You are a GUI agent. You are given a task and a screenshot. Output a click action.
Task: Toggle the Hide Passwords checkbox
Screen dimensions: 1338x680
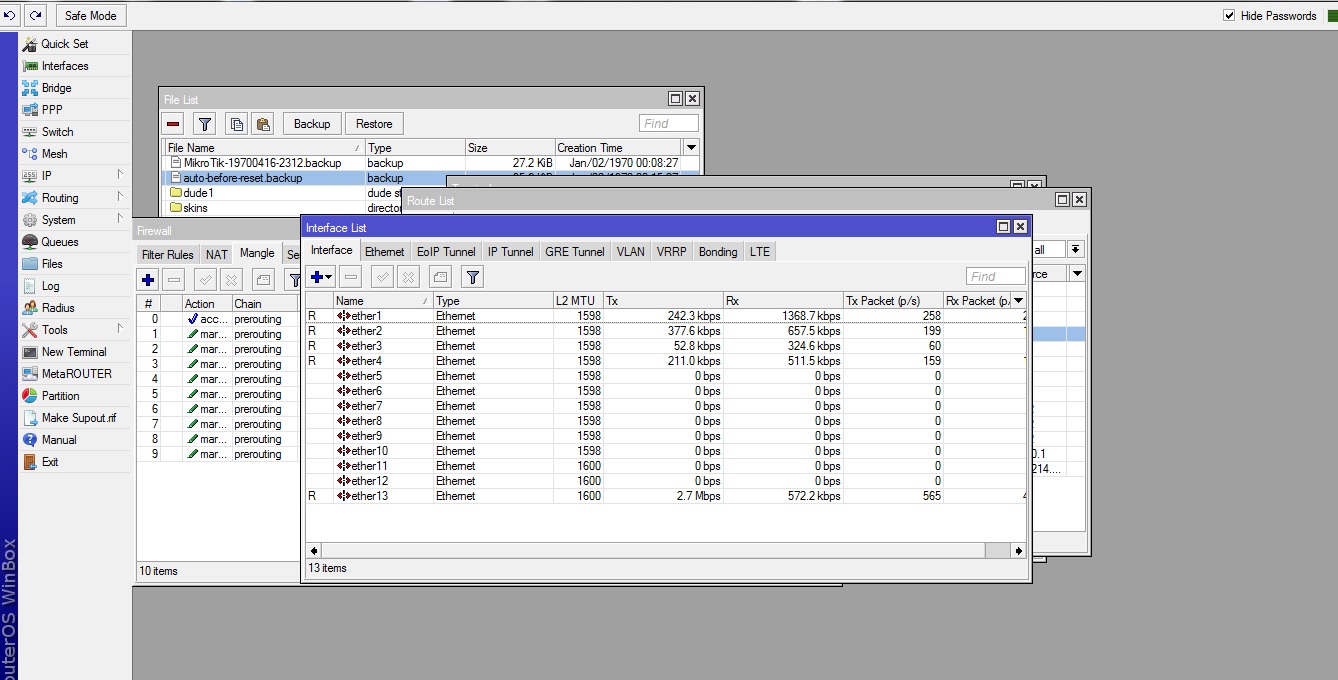(1229, 16)
